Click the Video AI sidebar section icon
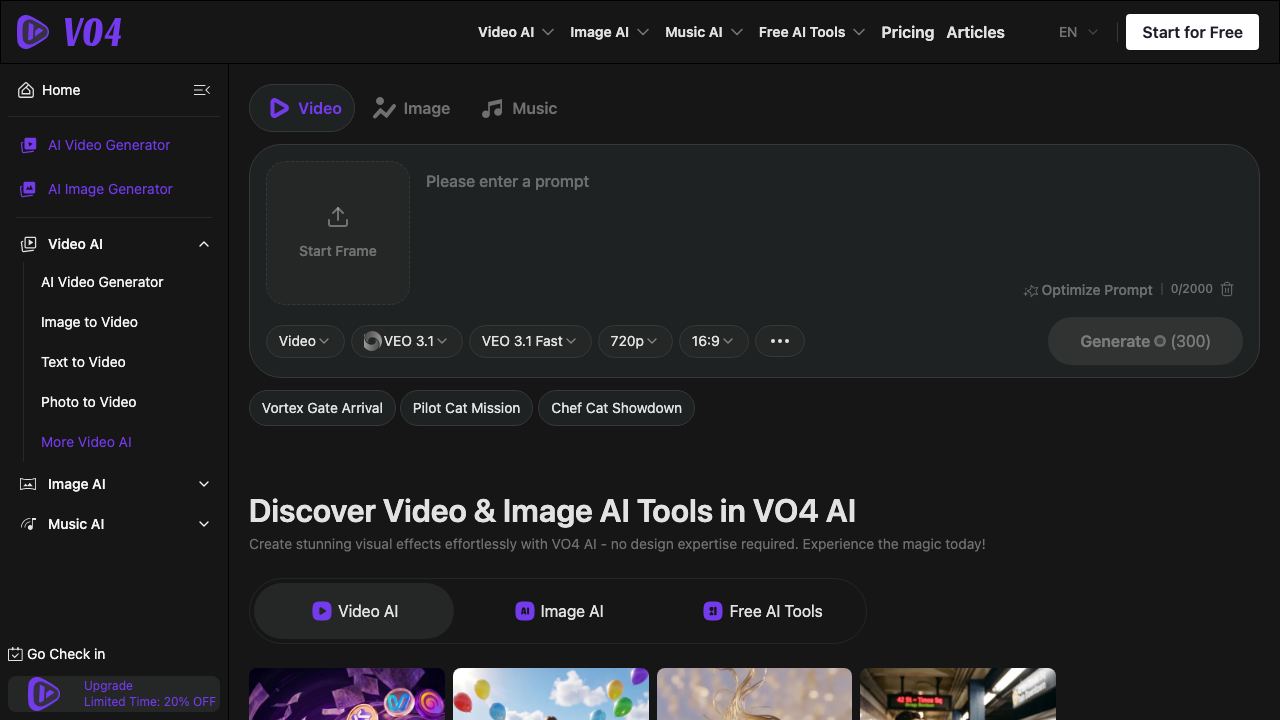 pyautogui.click(x=29, y=244)
